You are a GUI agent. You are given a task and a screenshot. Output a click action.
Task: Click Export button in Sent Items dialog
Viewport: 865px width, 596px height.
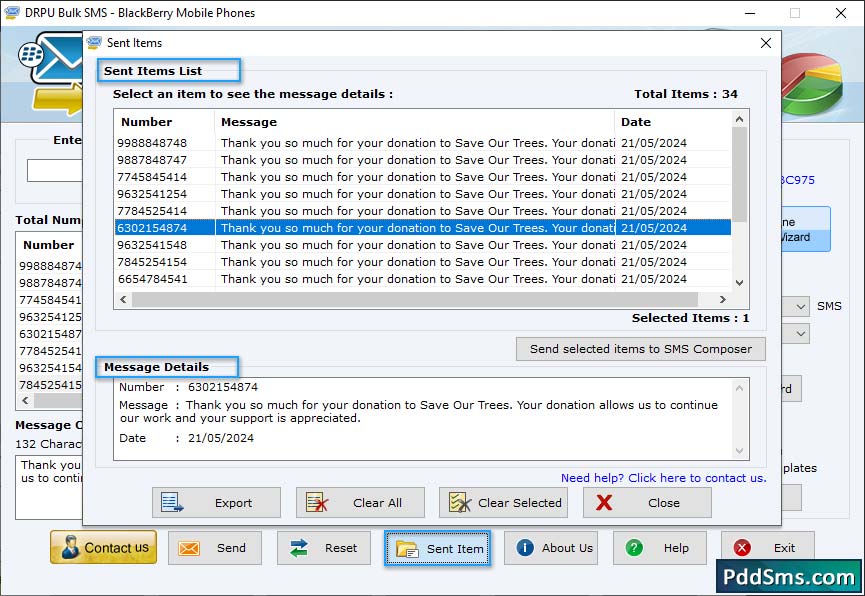[216, 502]
